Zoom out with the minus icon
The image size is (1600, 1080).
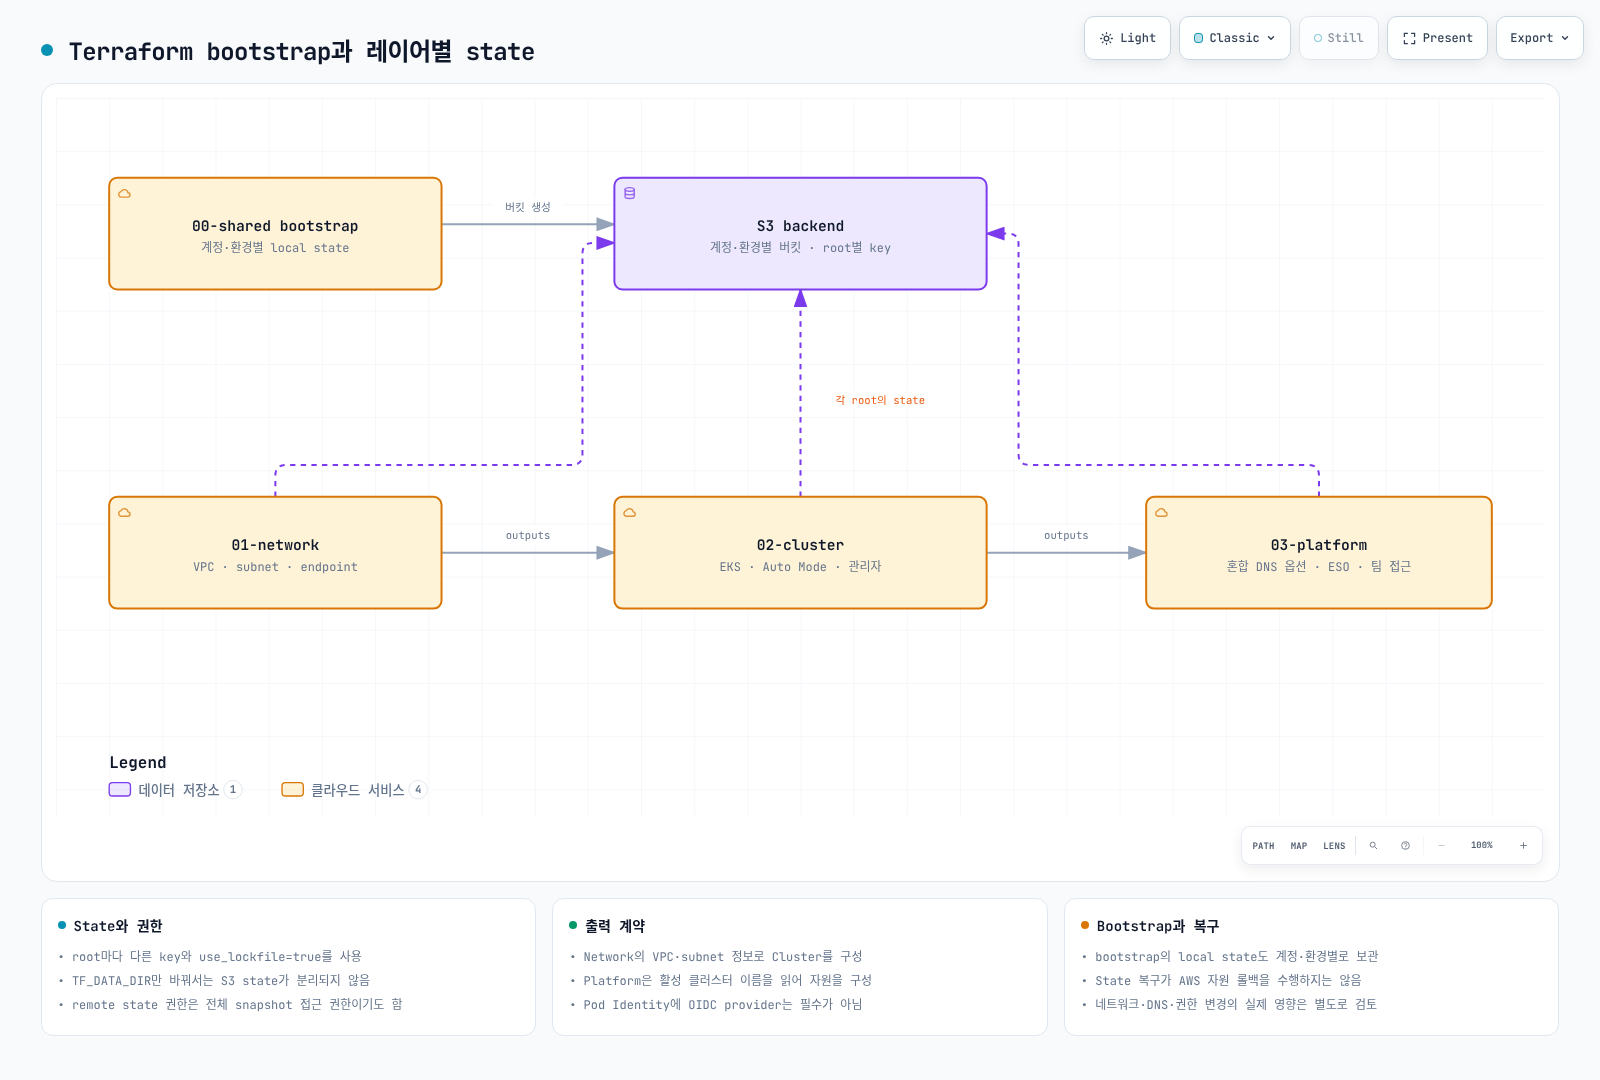coord(1441,846)
